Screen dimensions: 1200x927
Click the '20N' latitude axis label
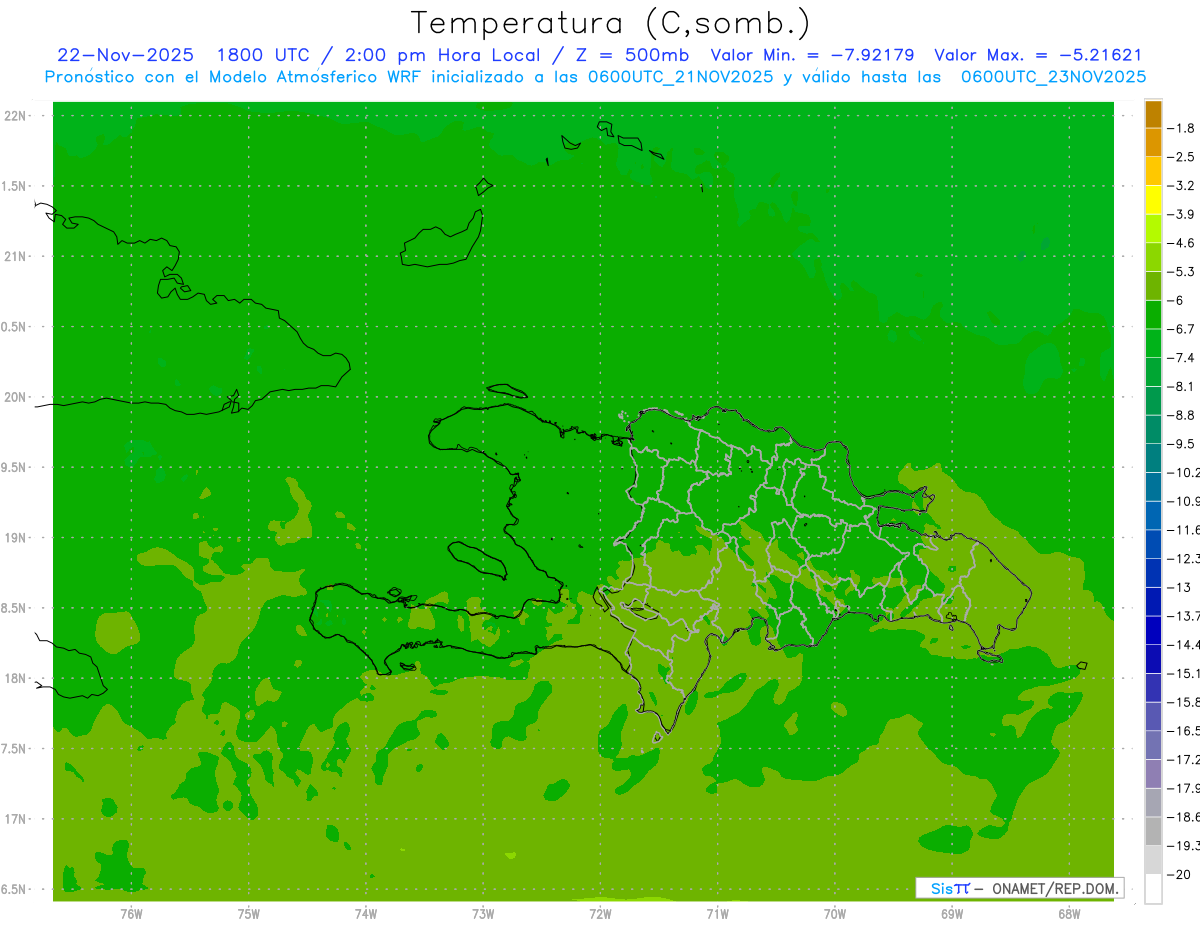click(14, 397)
